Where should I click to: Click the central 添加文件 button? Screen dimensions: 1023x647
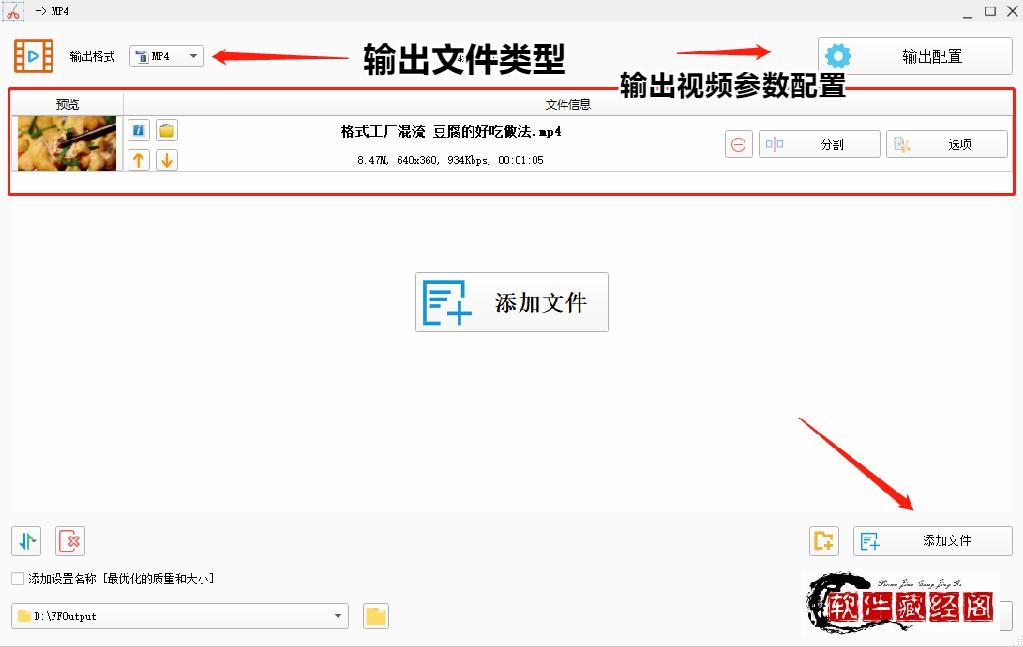point(511,302)
